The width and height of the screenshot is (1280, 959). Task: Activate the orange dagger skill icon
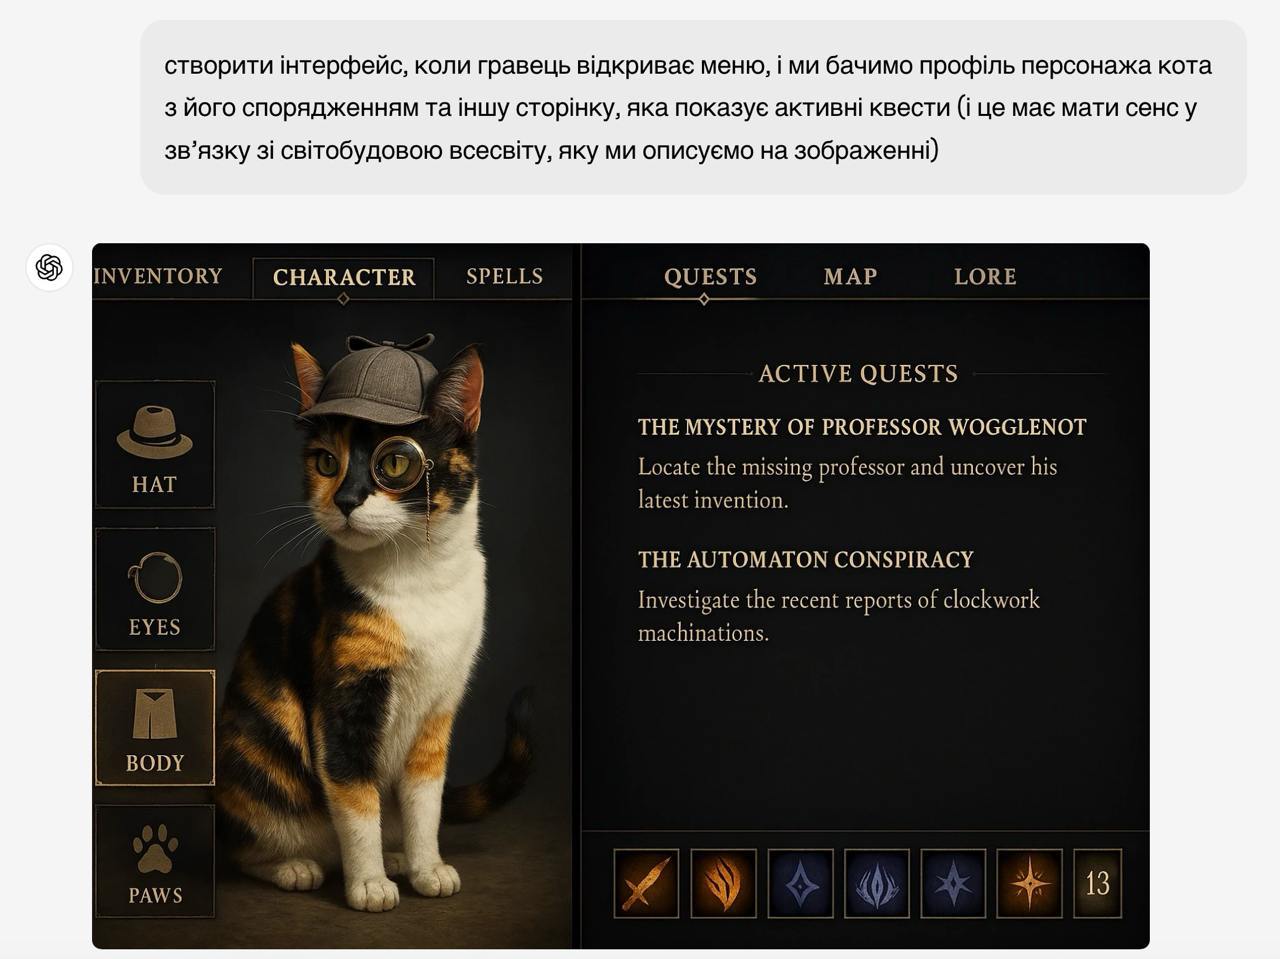646,883
